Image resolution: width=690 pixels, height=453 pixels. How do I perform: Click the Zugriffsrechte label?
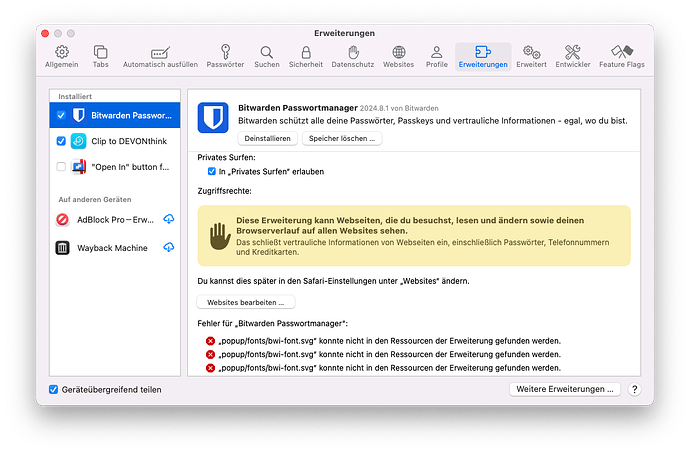click(x=224, y=191)
